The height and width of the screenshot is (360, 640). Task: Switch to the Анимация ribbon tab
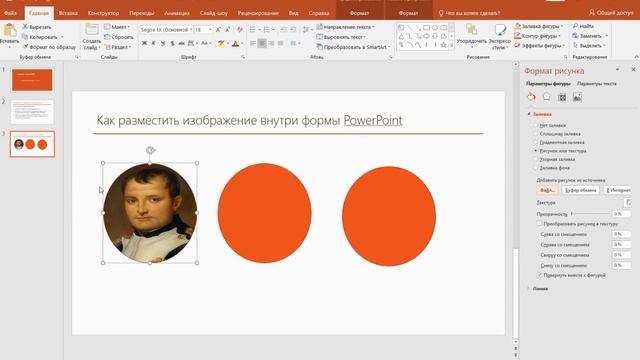177,13
